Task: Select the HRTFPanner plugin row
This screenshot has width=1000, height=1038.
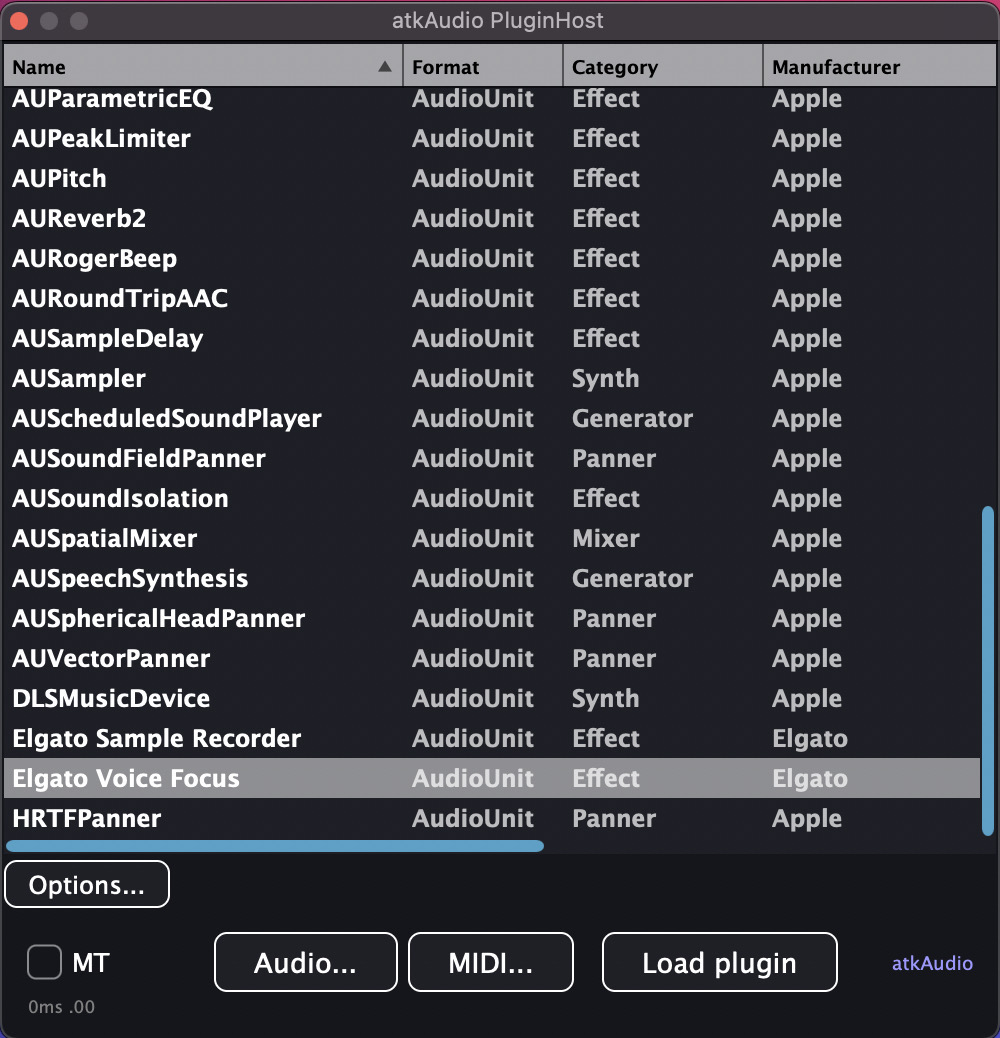Action: point(87,819)
